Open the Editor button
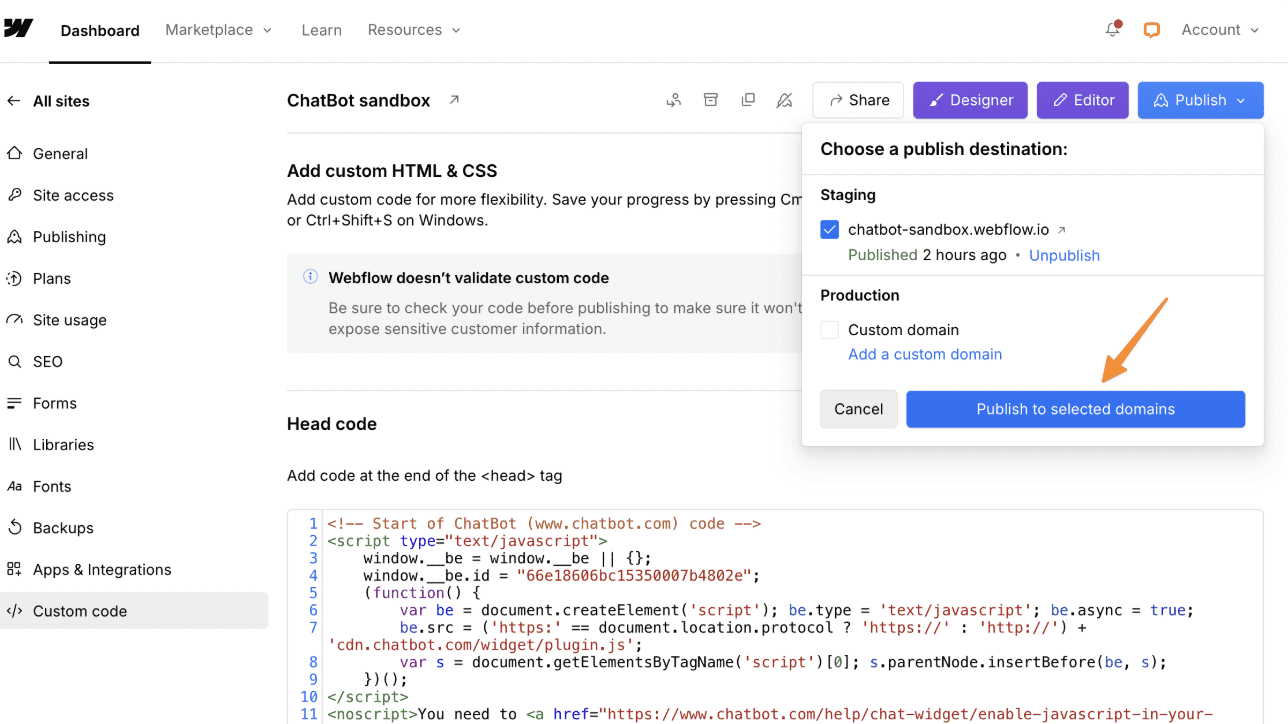The image size is (1288, 724). coord(1083,100)
